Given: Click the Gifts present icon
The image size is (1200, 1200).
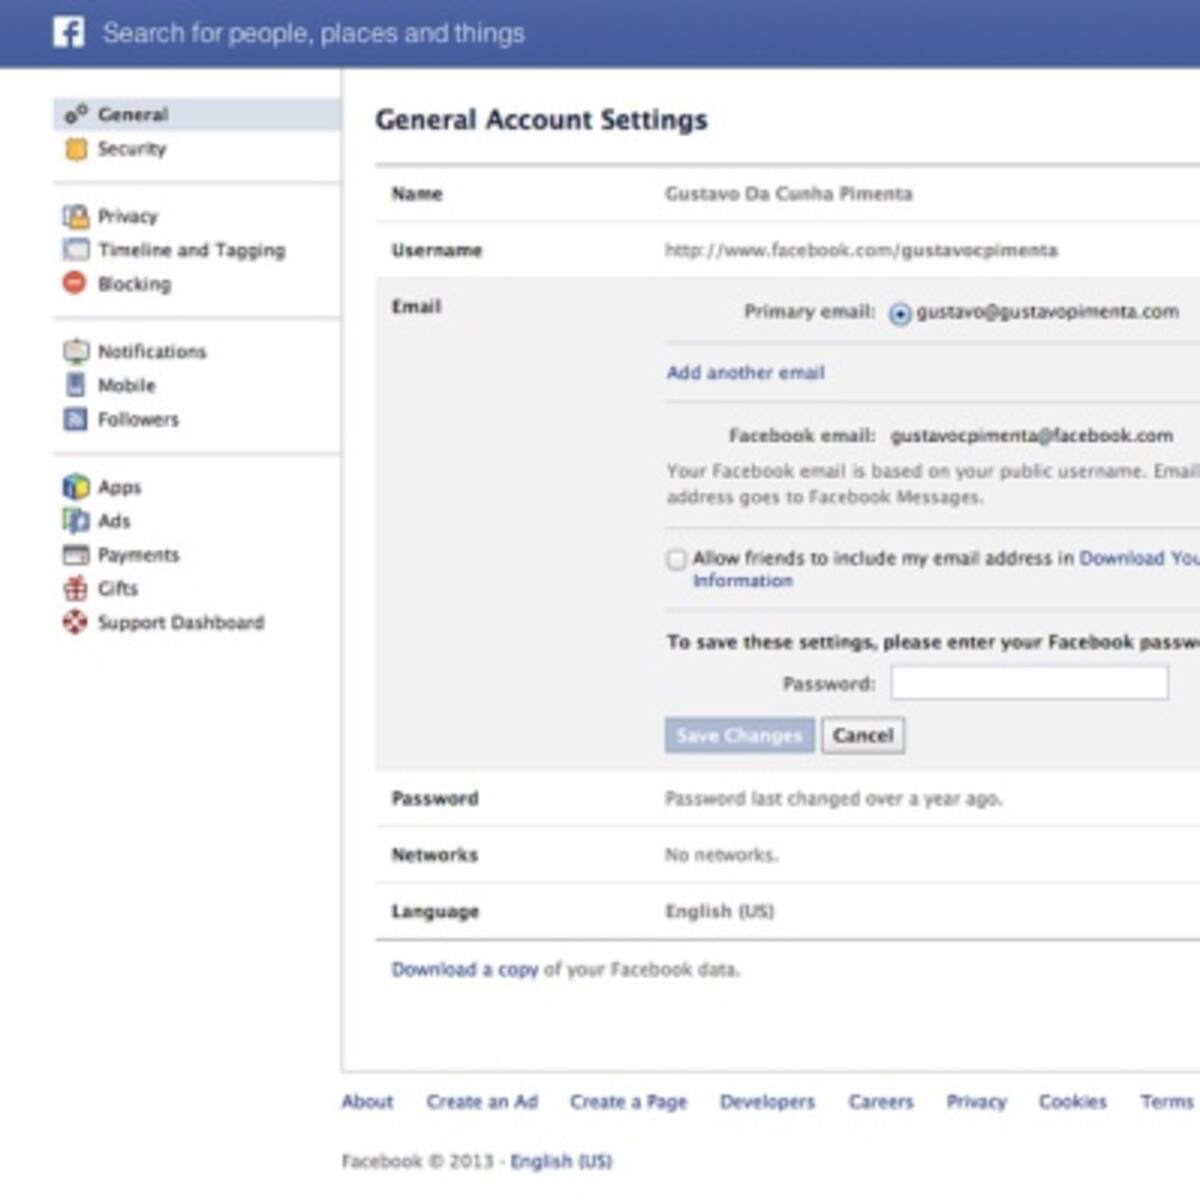Looking at the screenshot, I should 75,588.
